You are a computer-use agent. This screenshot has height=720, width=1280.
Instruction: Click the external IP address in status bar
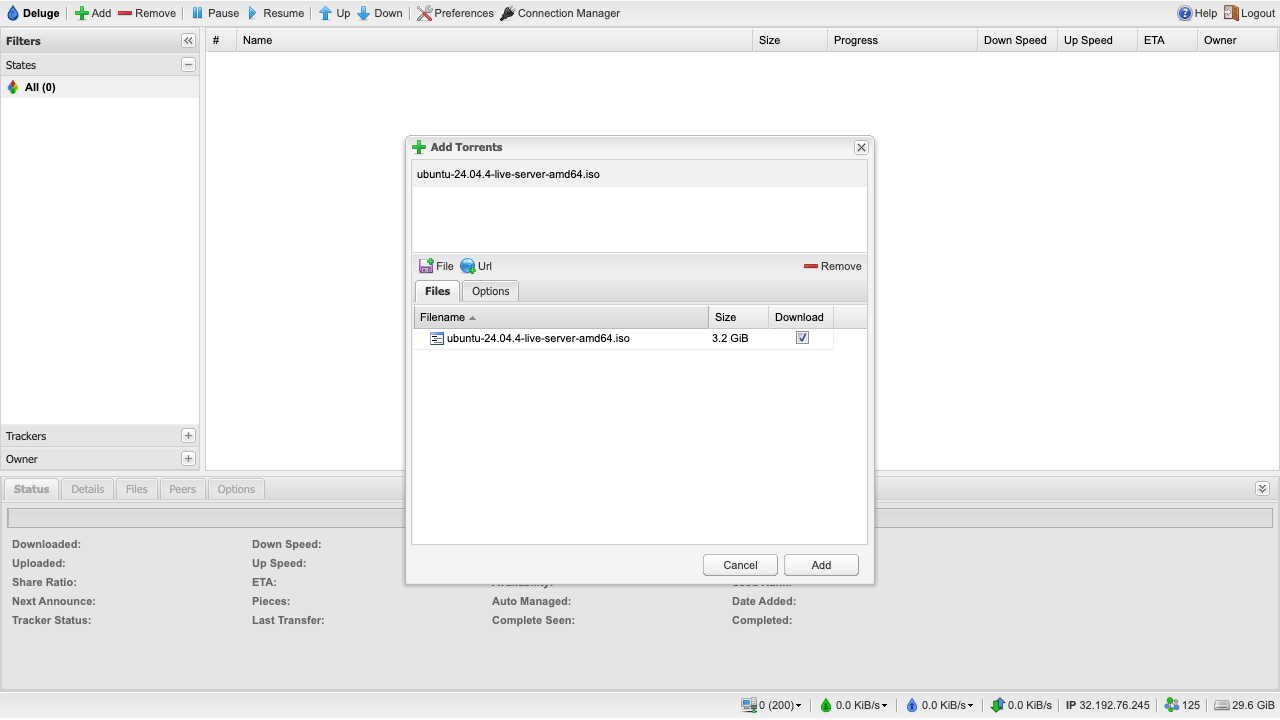point(1108,705)
